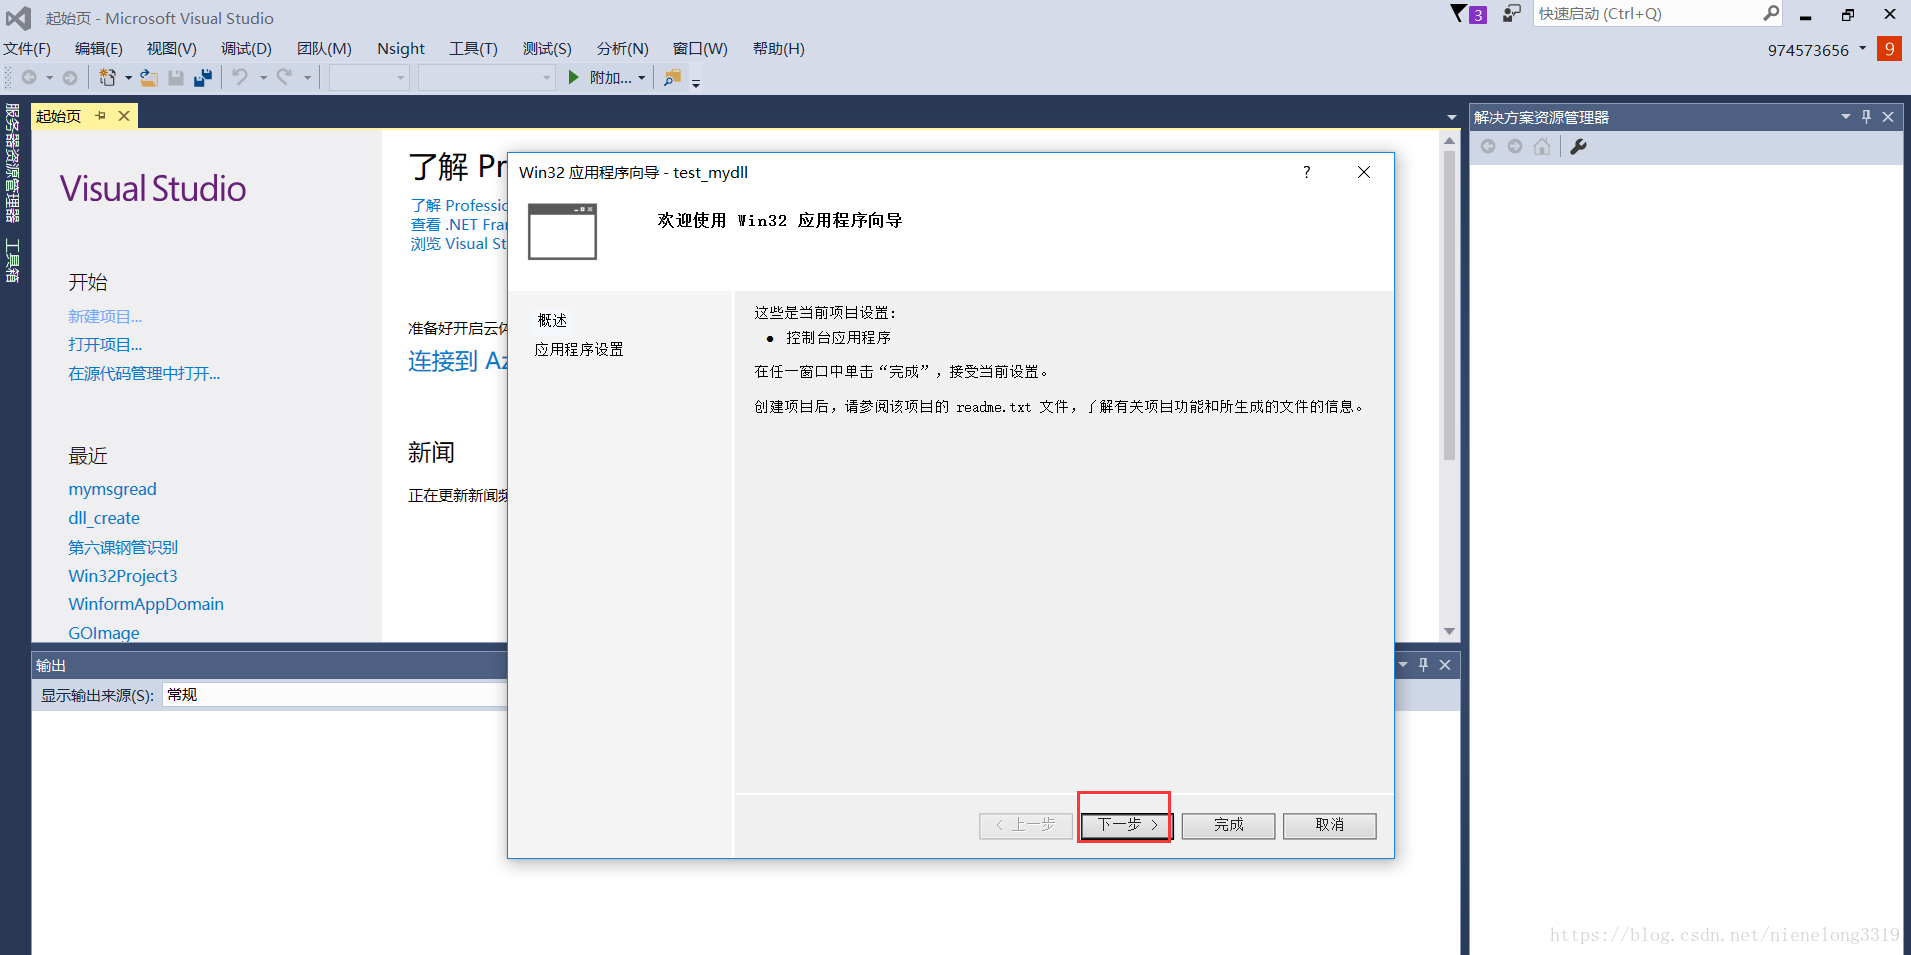The image size is (1911, 955).
Task: Open Navigate Backward history dropdown arrow
Action: pos(49,78)
